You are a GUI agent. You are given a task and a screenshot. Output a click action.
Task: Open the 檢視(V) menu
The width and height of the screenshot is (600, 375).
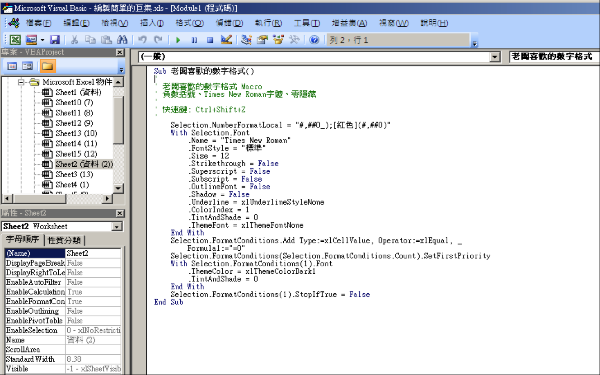point(114,23)
